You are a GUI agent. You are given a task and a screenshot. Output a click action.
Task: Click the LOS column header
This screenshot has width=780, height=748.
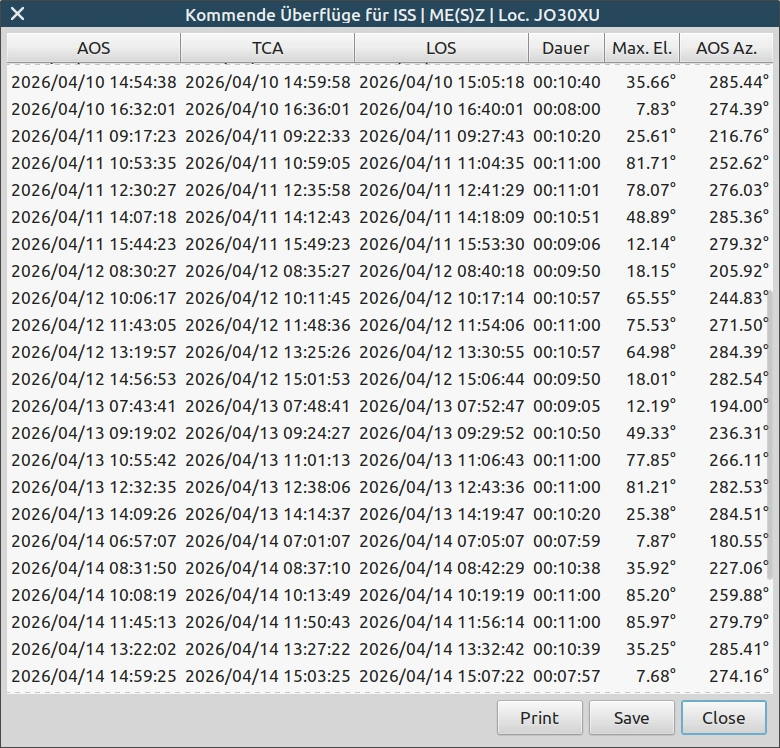pos(441,48)
